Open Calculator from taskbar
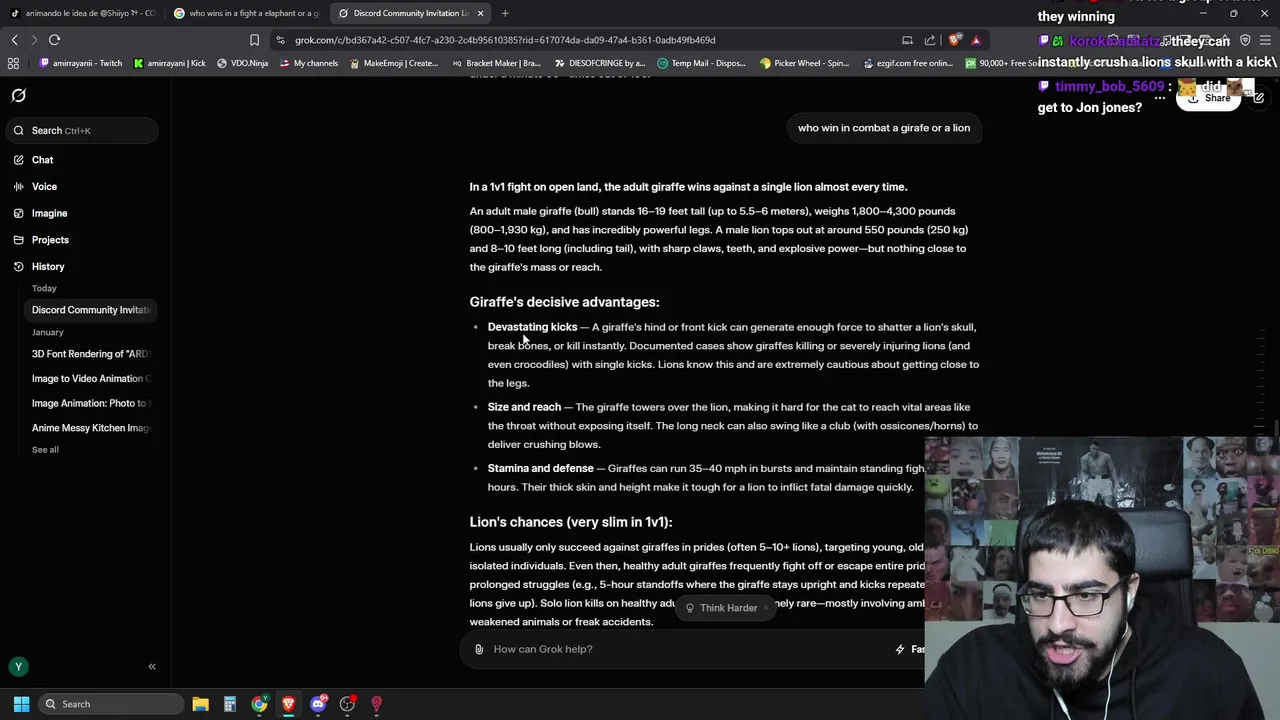Screen dimensions: 1280x720 coord(229,704)
